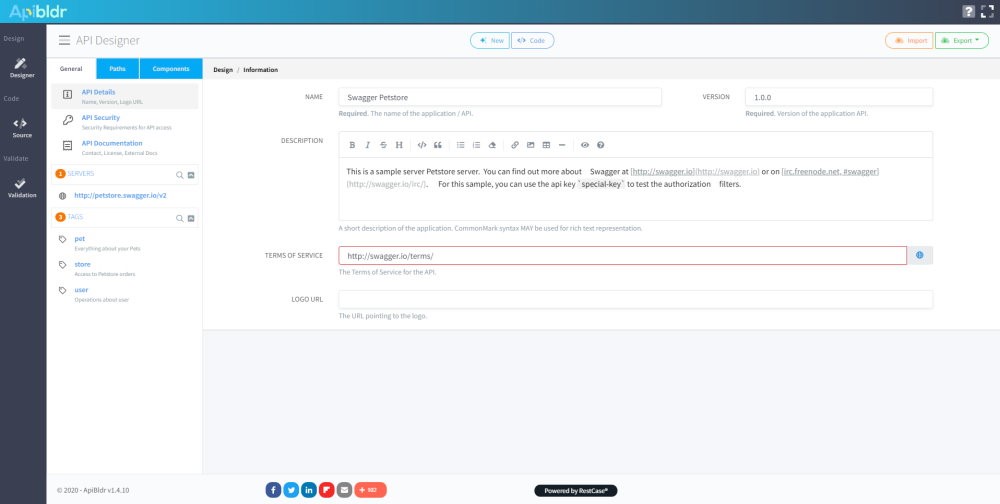
Task: Click the New button
Action: 490,40
